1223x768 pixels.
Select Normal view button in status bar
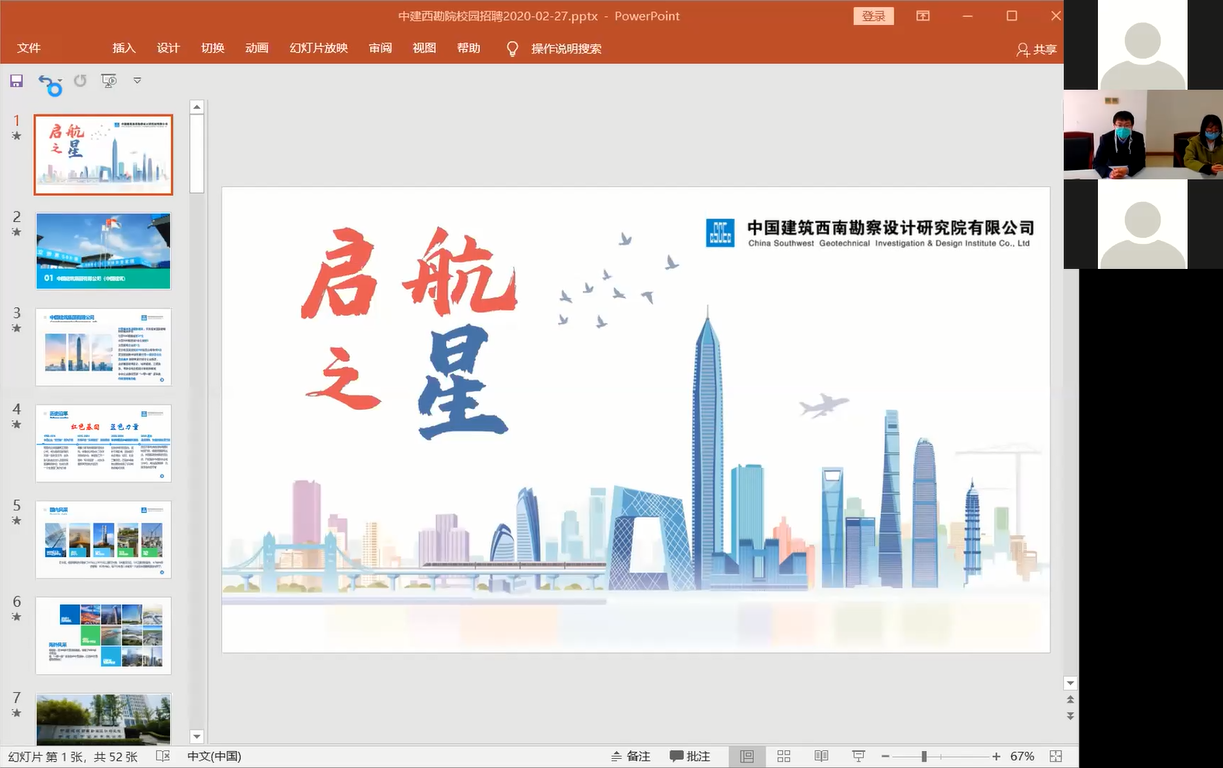pyautogui.click(x=746, y=757)
